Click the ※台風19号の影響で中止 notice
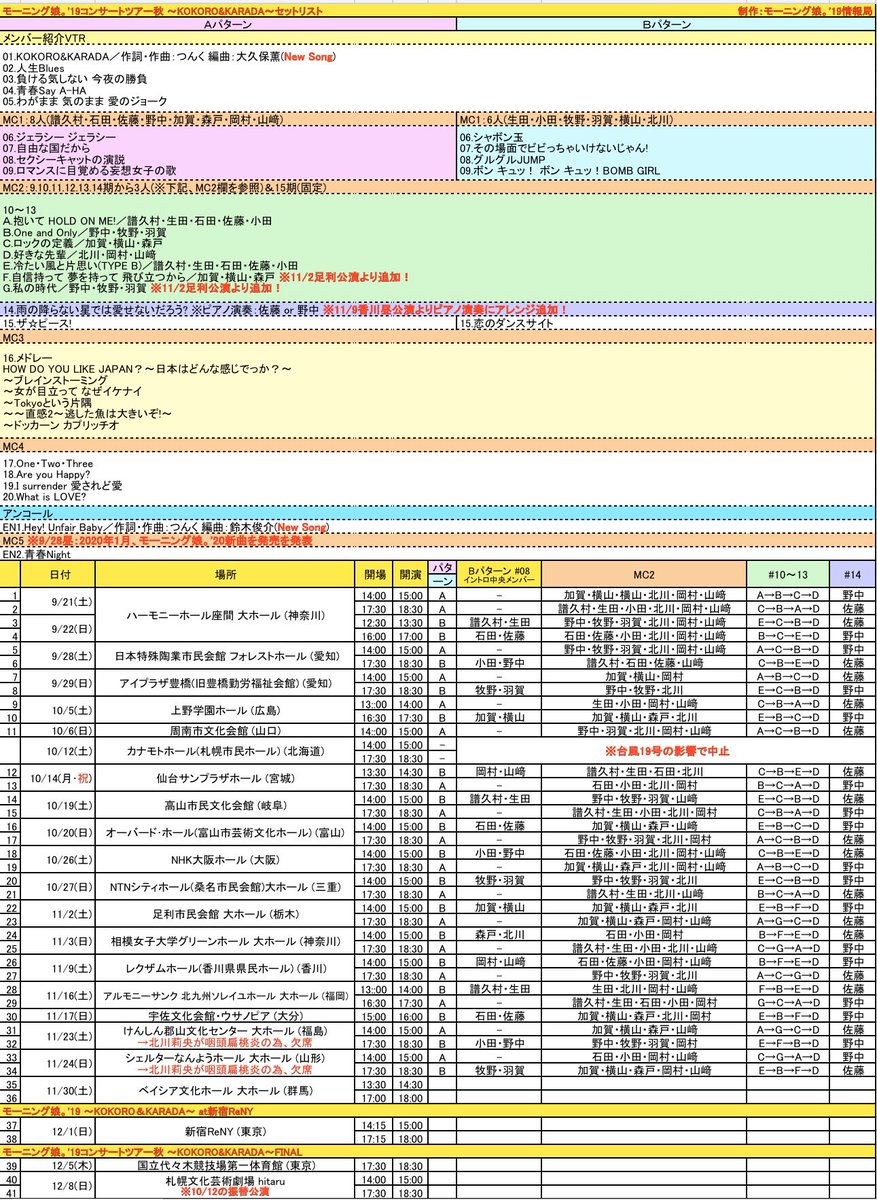This screenshot has height=1200, width=877. 666,751
